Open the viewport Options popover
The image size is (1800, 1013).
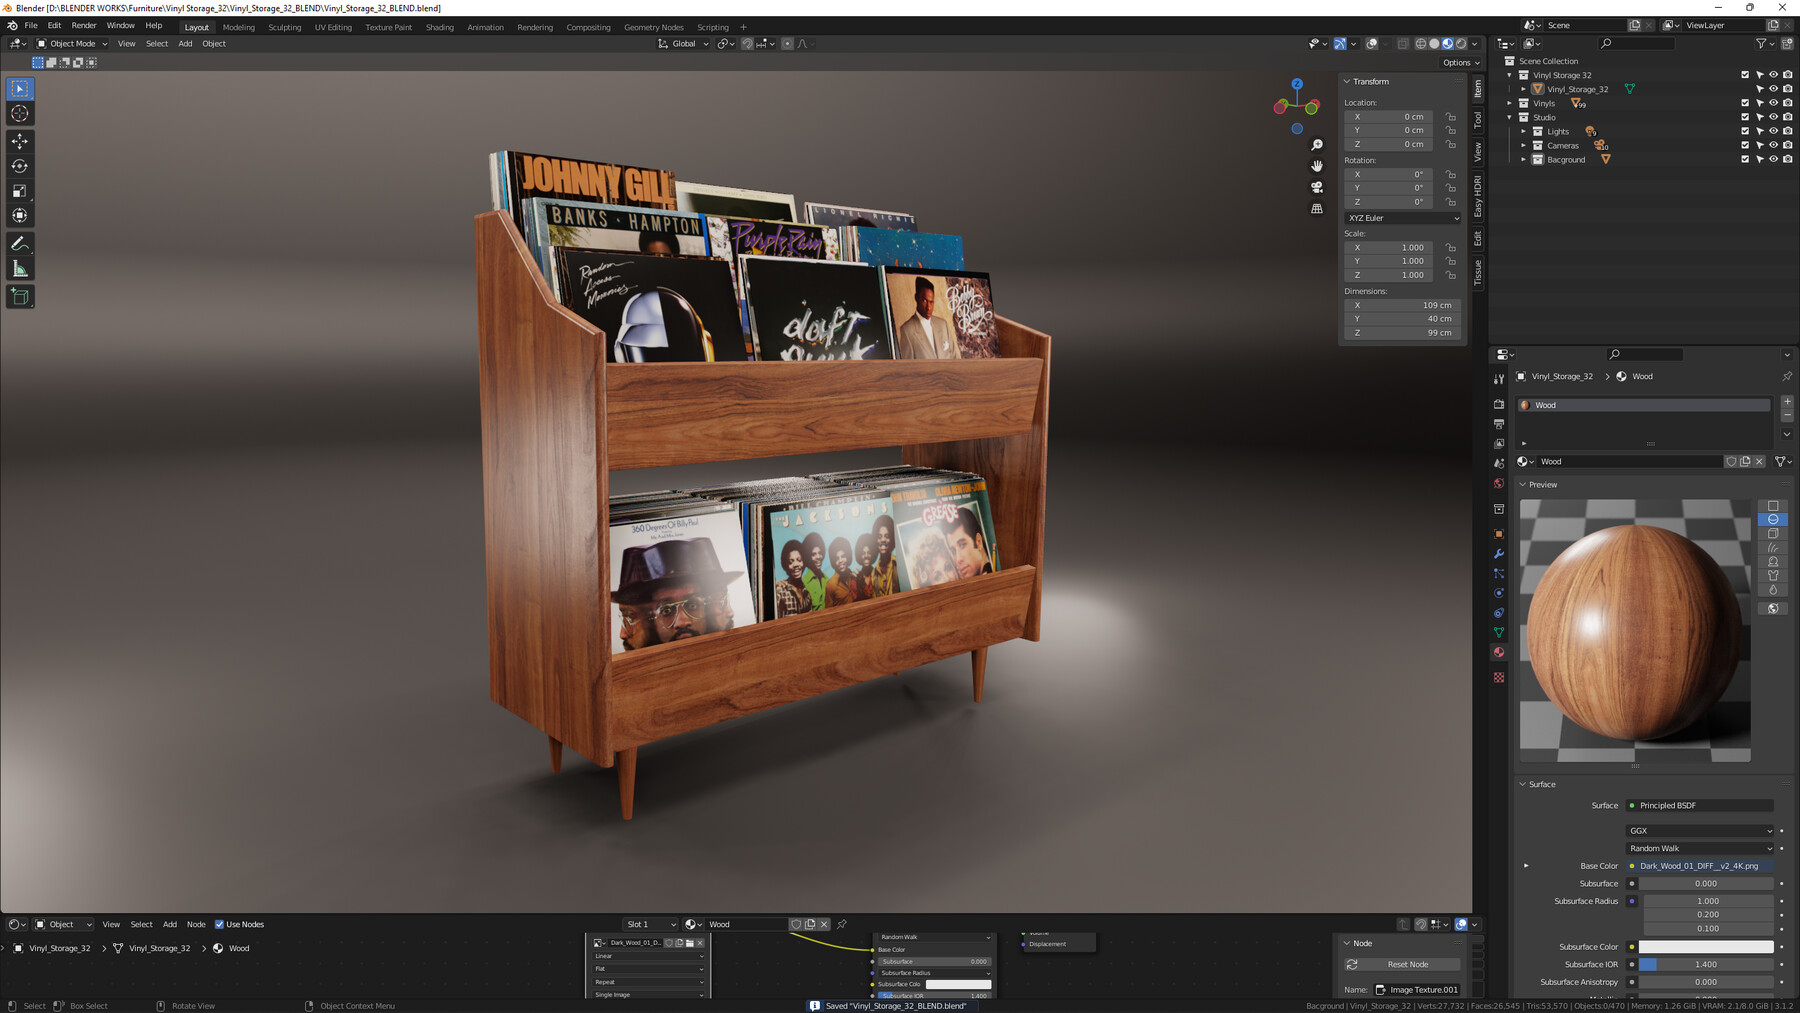1459,62
